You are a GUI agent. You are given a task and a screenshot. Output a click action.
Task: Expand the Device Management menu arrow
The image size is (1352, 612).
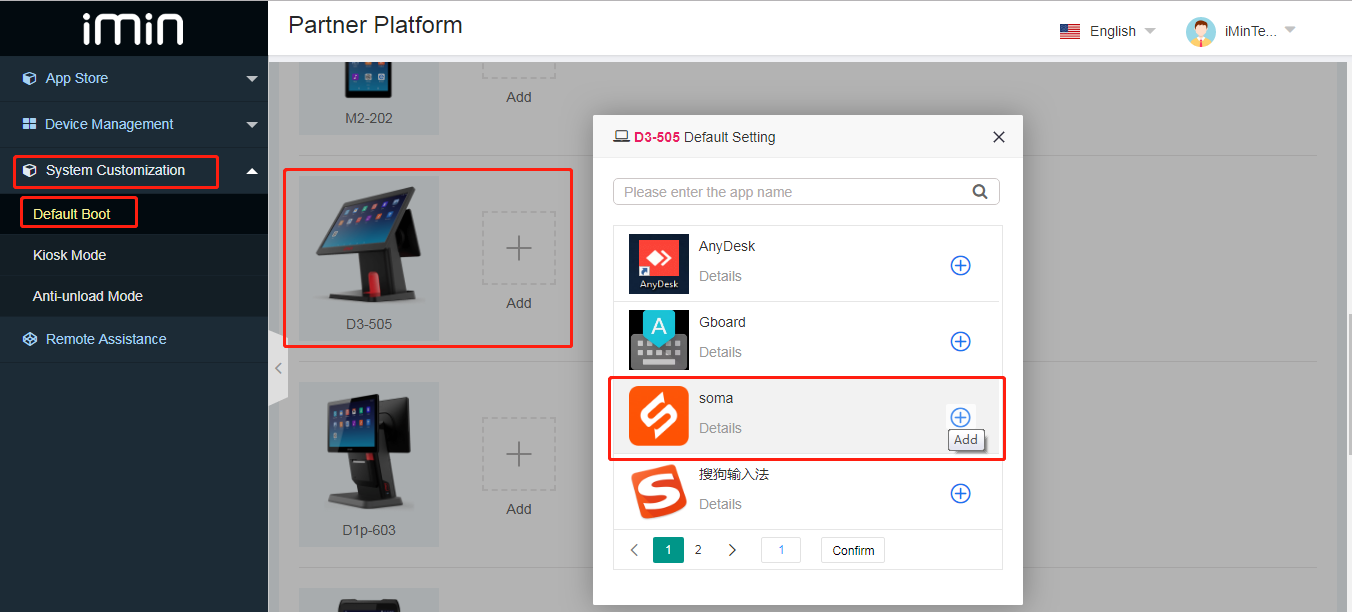coord(252,125)
